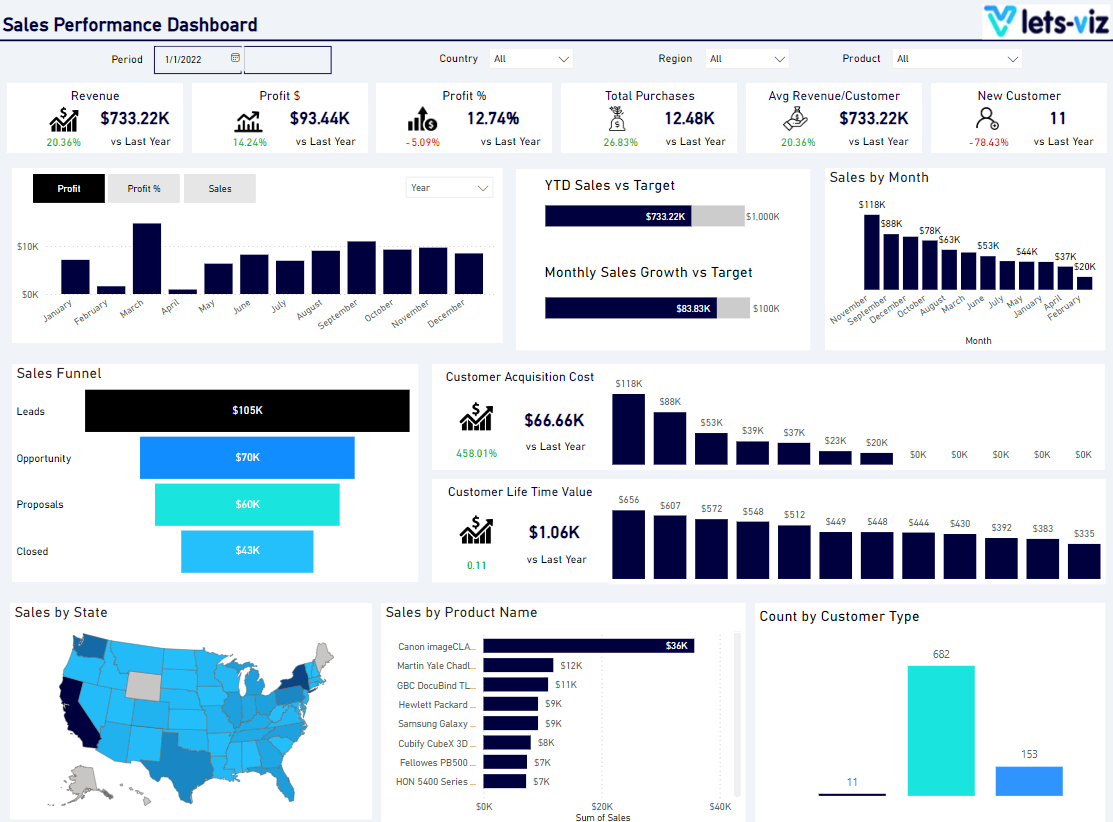Click the Customer Life Time Value trend icon
Screen dimensions: 1113x822
pos(476,527)
